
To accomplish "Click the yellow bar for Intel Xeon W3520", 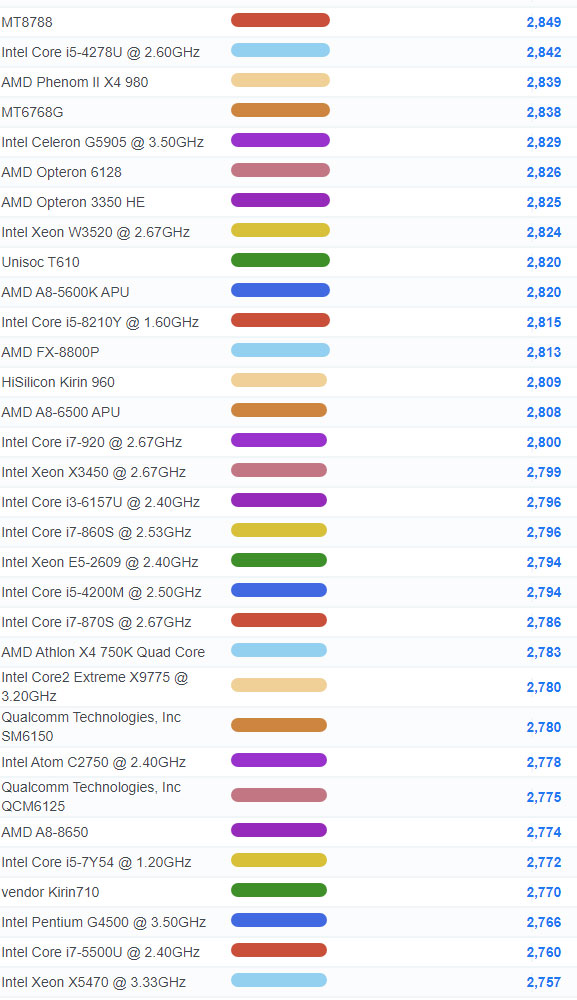I will click(281, 230).
